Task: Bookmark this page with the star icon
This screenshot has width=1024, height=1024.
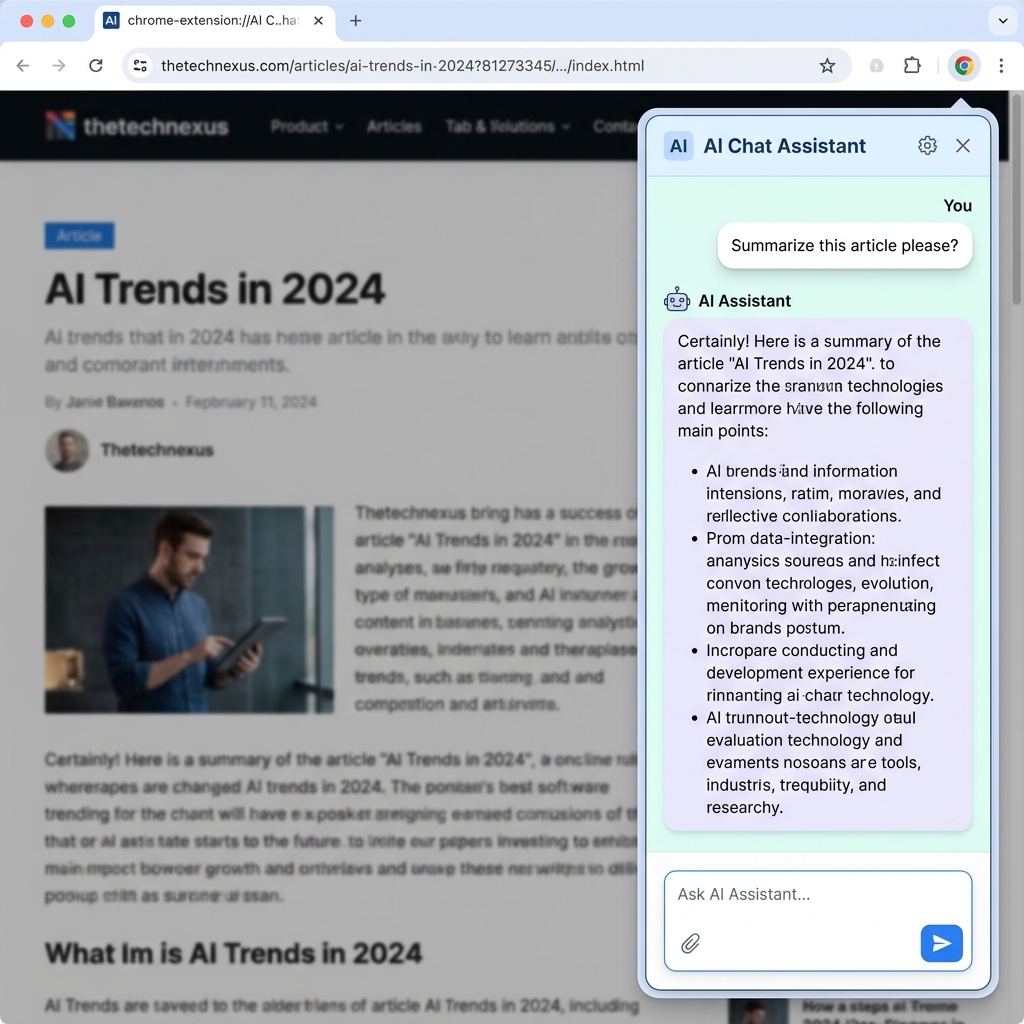Action: [827, 65]
